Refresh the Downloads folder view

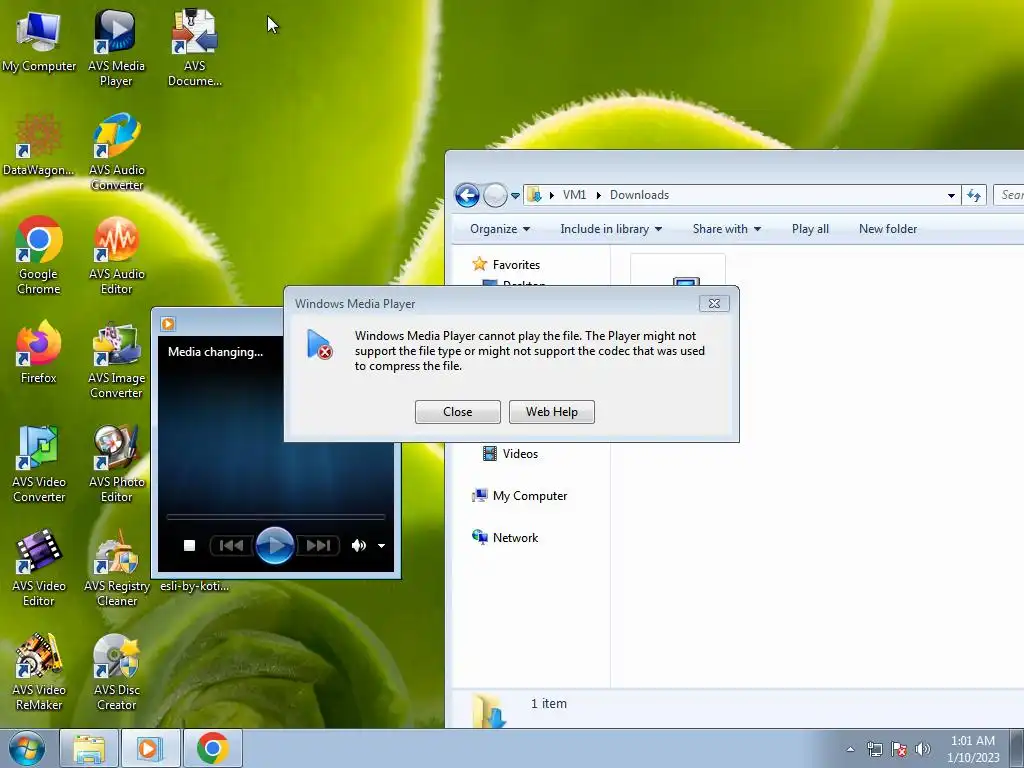pos(974,195)
